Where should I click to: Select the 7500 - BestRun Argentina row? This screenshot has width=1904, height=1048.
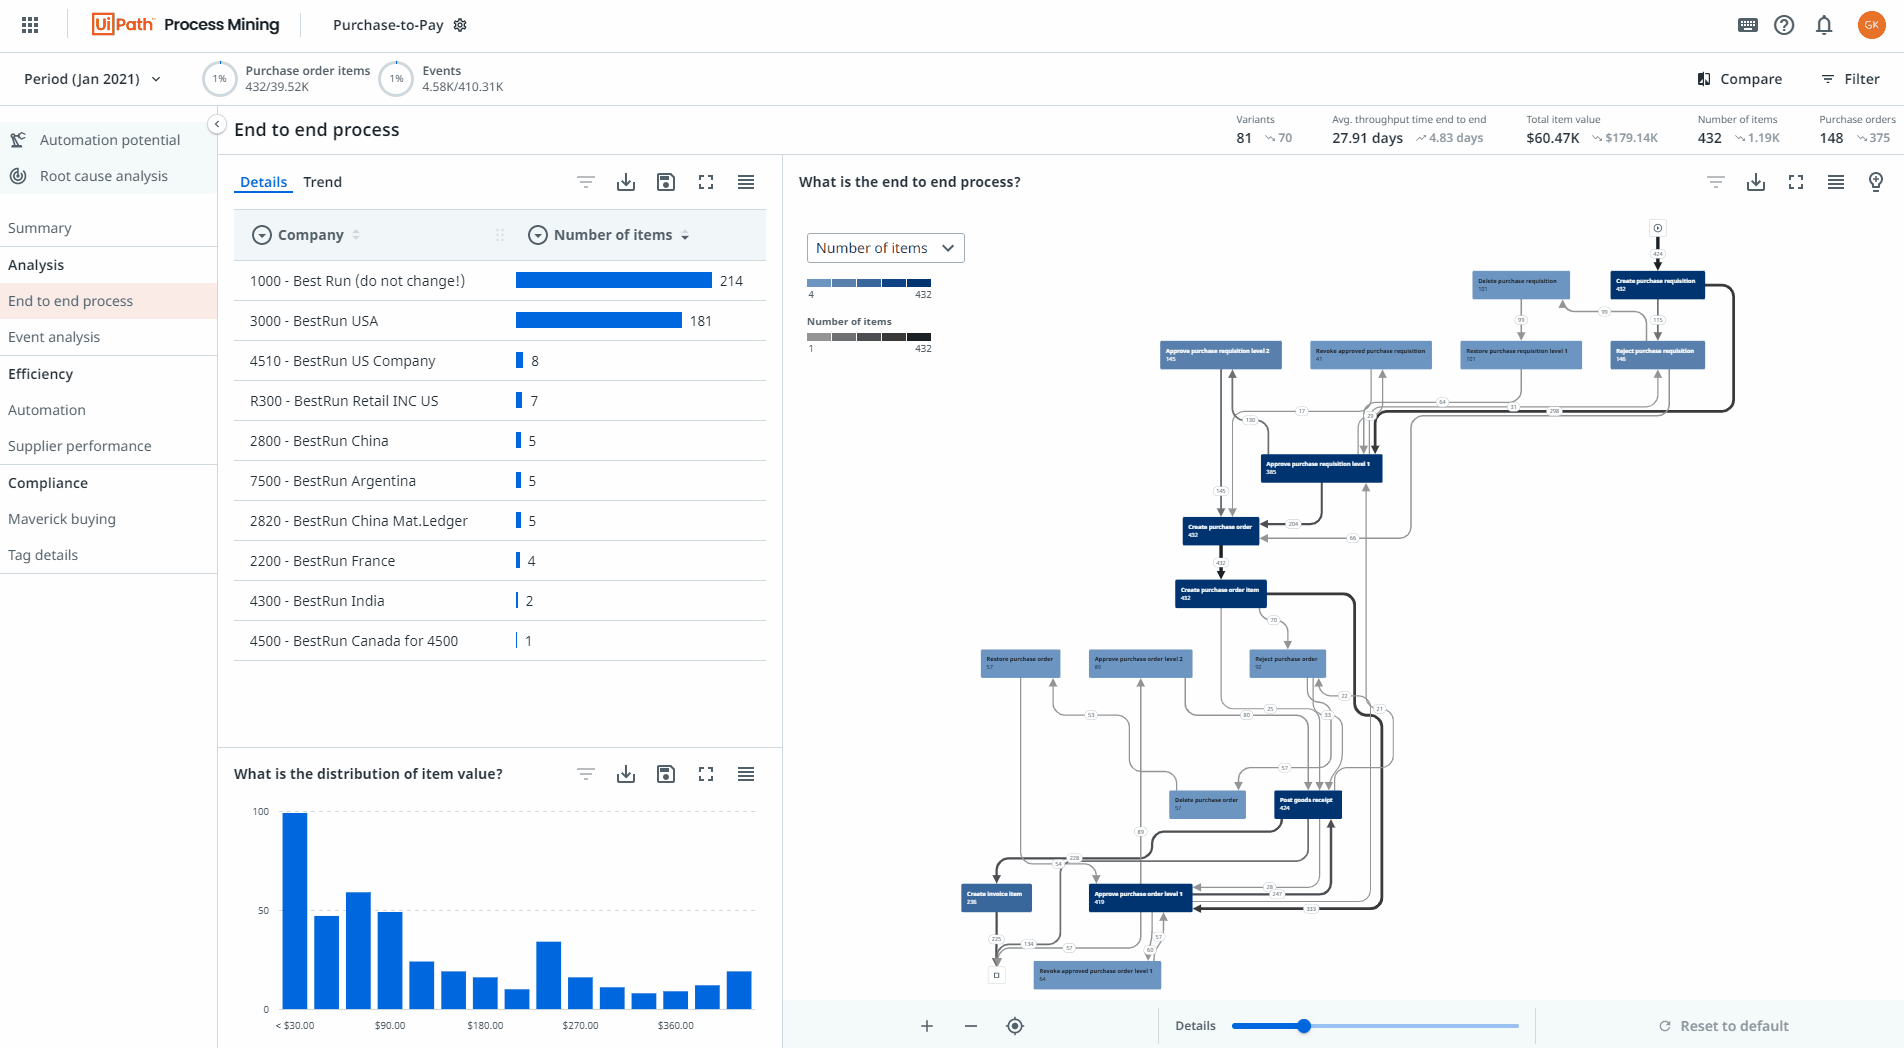tap(500, 481)
